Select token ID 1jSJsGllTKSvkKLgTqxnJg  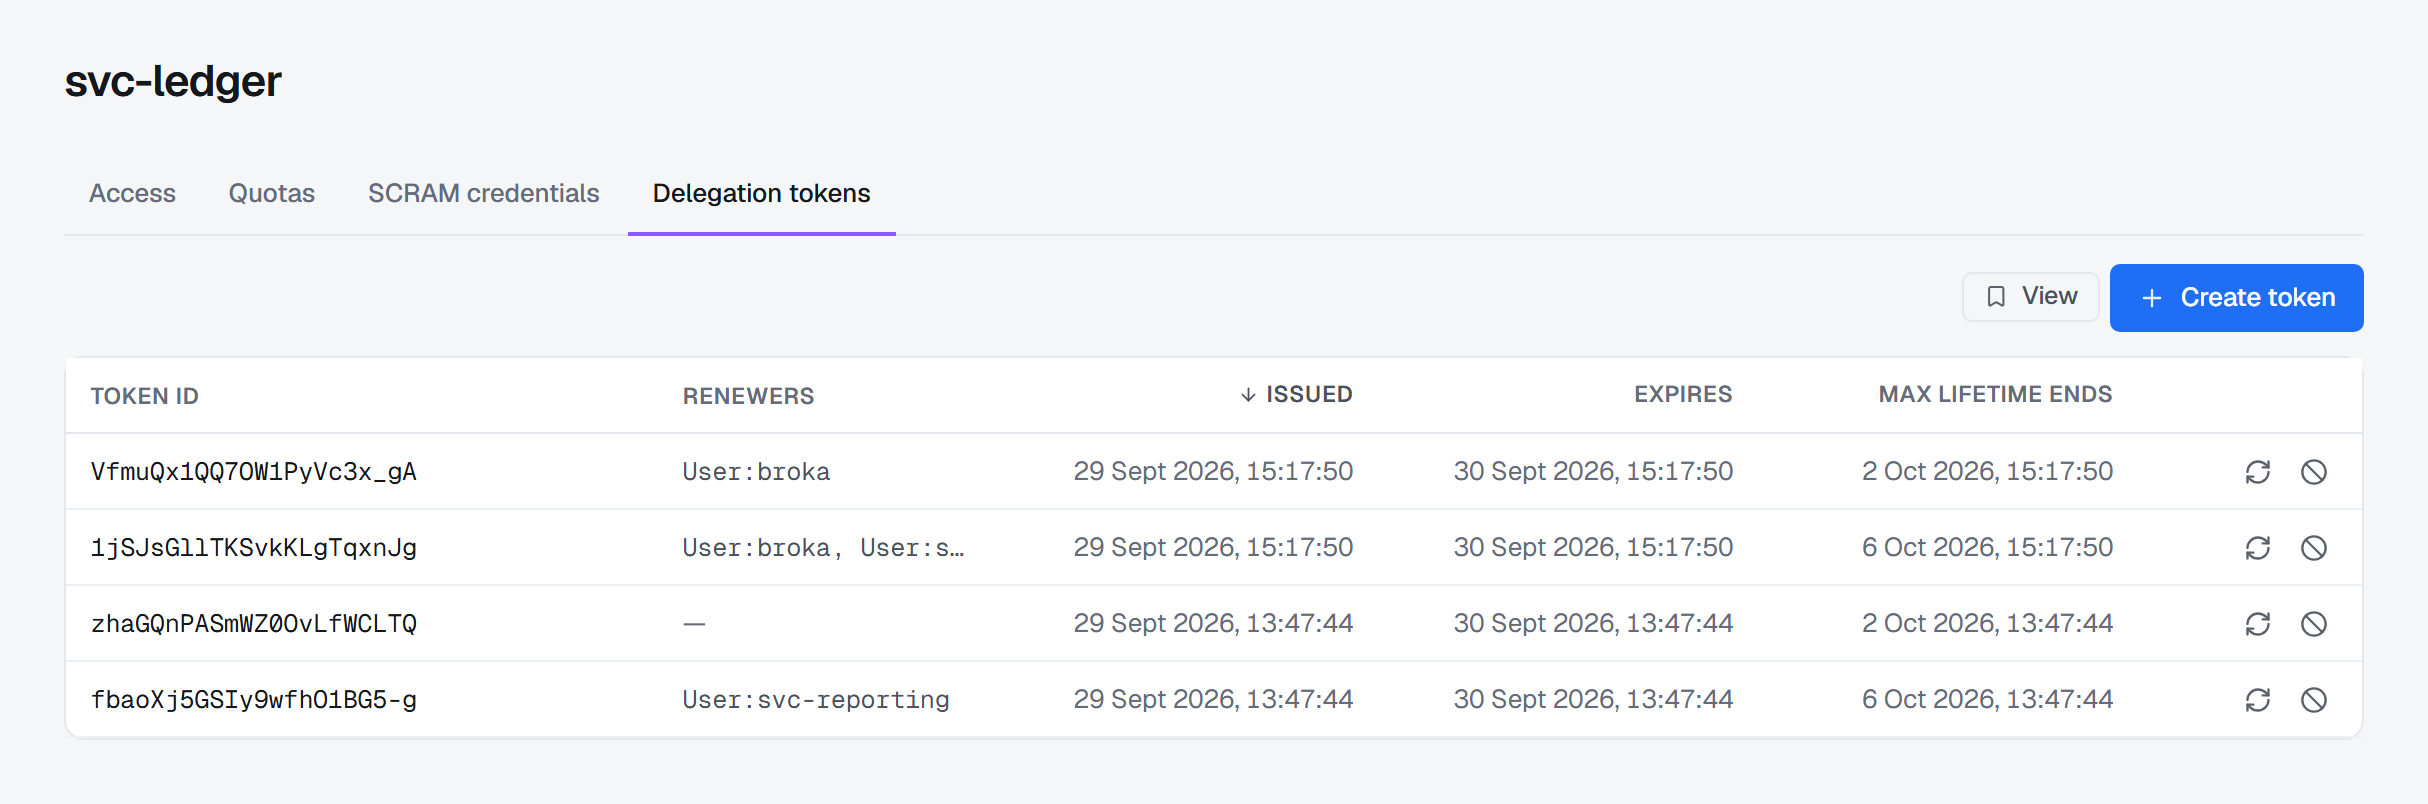(254, 548)
